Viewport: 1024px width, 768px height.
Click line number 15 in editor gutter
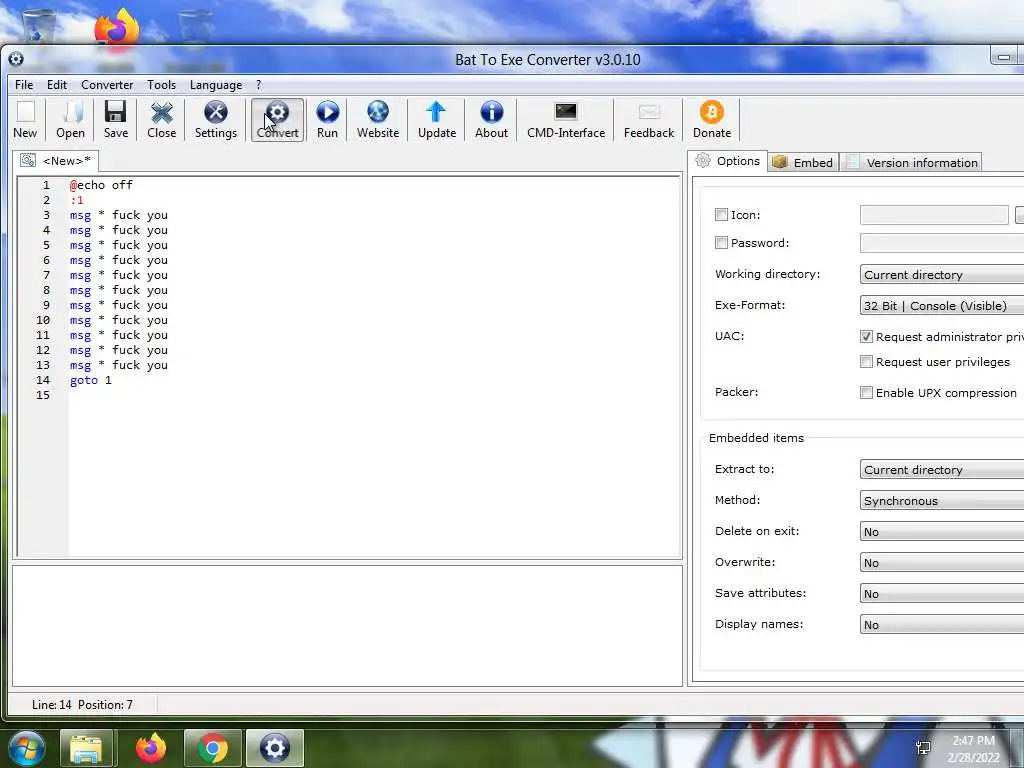tap(43, 395)
